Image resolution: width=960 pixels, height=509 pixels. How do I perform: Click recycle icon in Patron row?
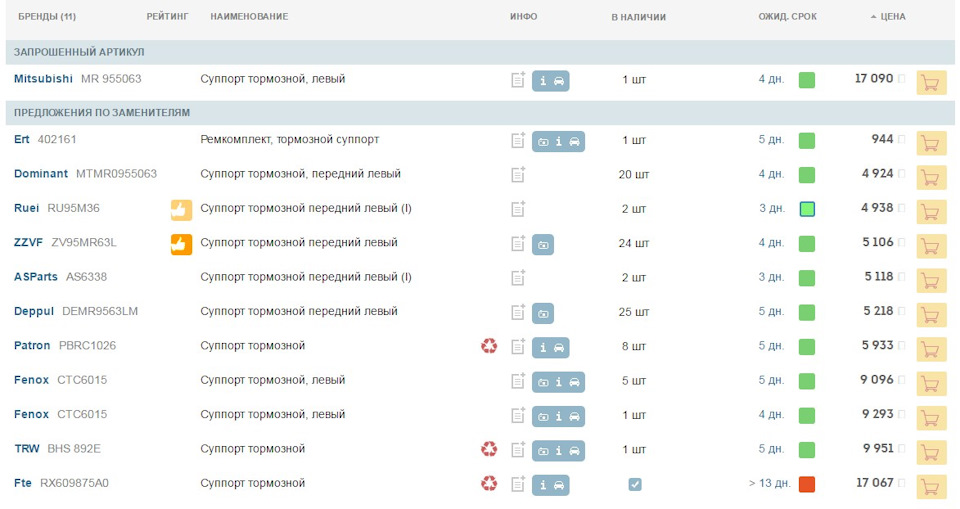489,346
